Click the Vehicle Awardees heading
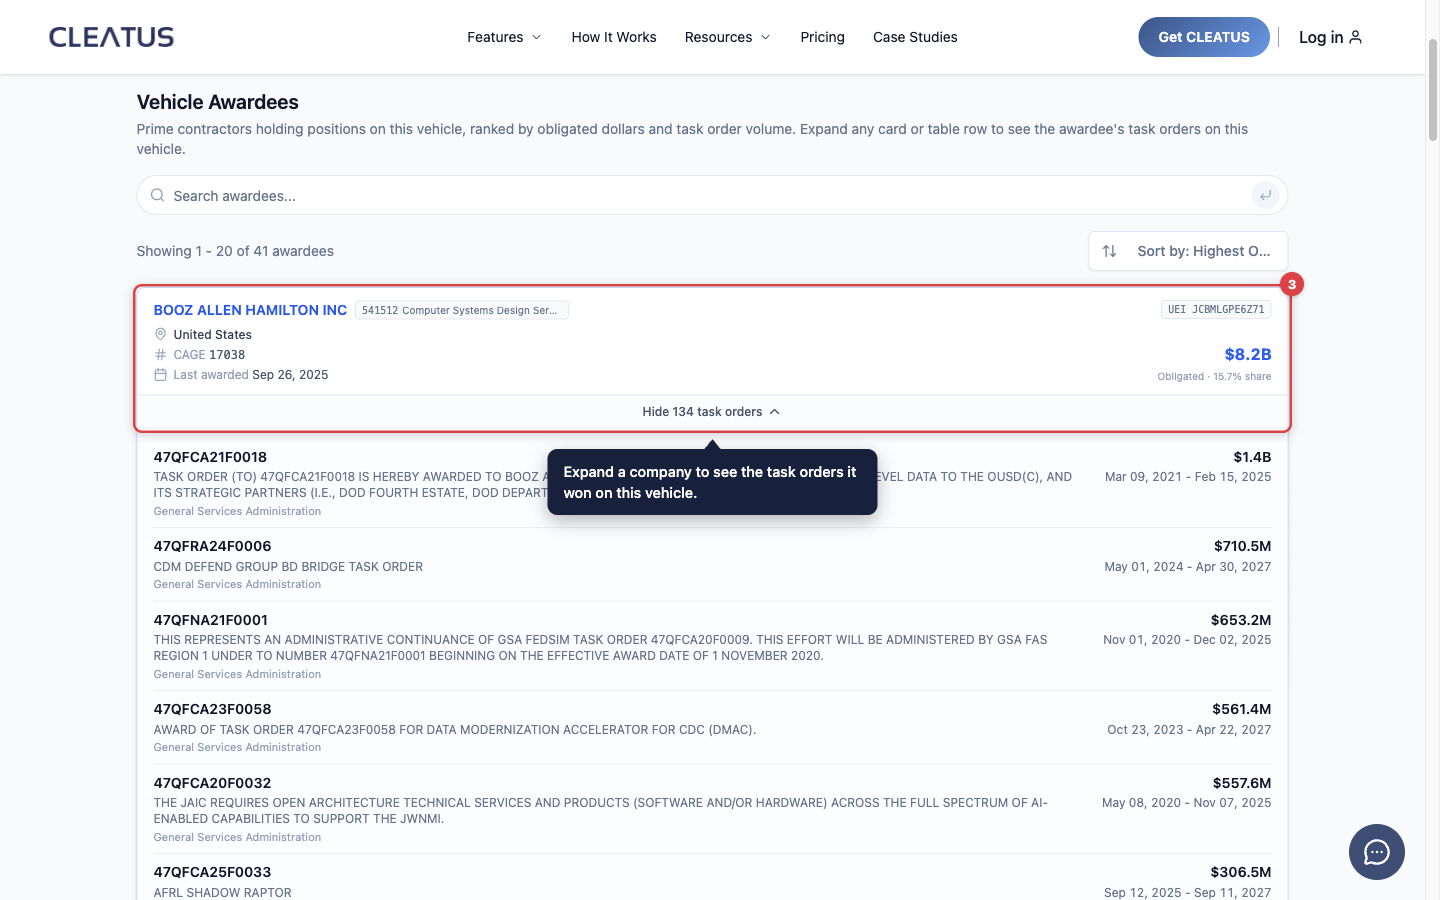Viewport: 1440px width, 900px height. (x=218, y=102)
